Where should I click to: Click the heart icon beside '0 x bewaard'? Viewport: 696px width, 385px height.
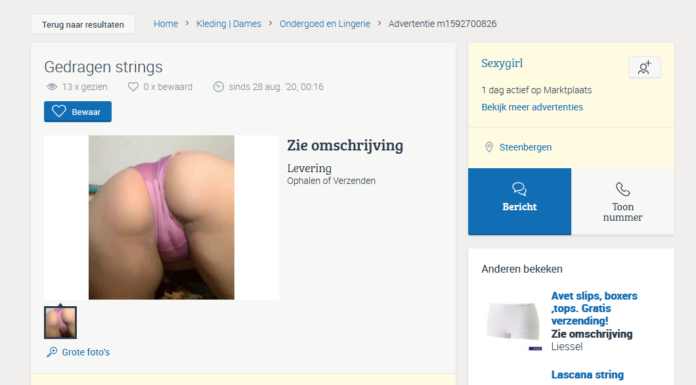click(133, 87)
